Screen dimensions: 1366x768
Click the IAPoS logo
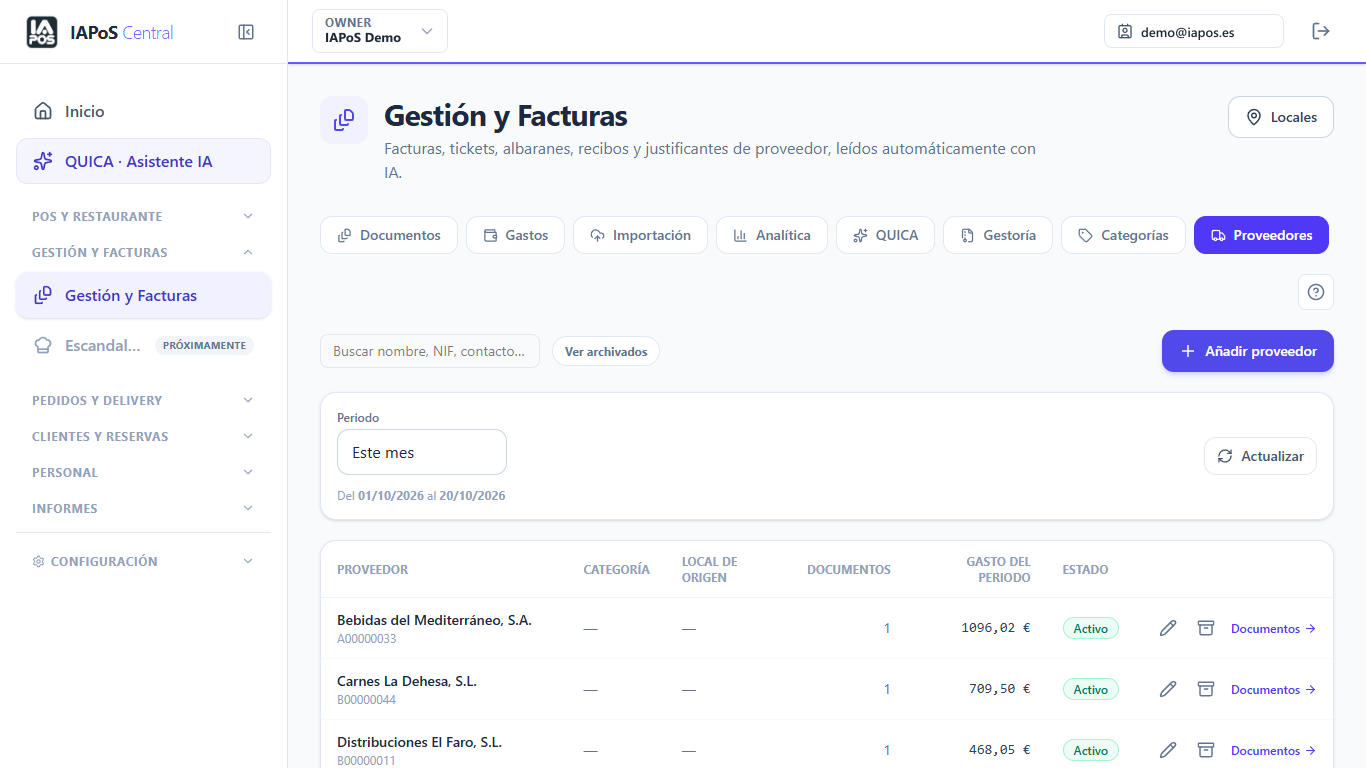[42, 32]
